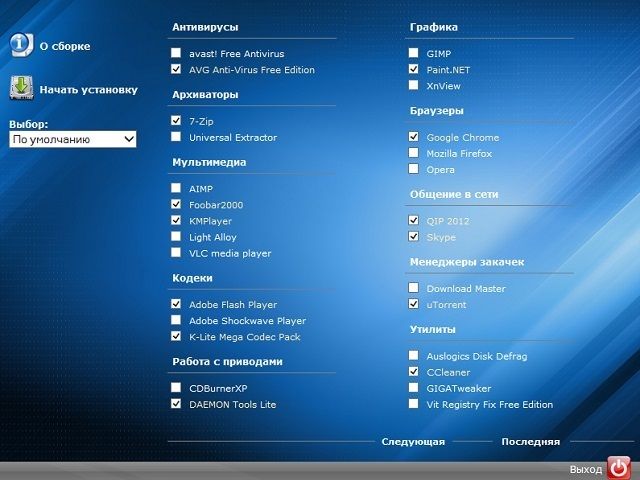640x480 pixels.
Task: Toggle the Skype checkbox off
Action: [x=413, y=236]
